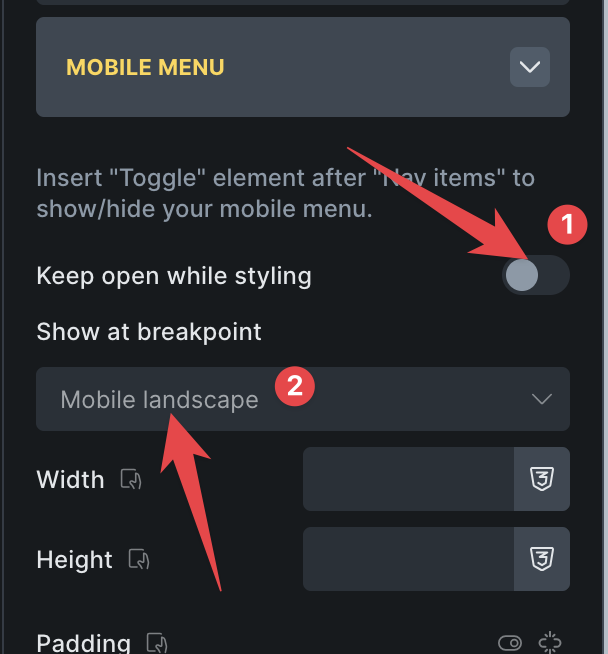Click the dashed circle icon for Padding
Viewport: 608px width, 654px height.
(550, 643)
